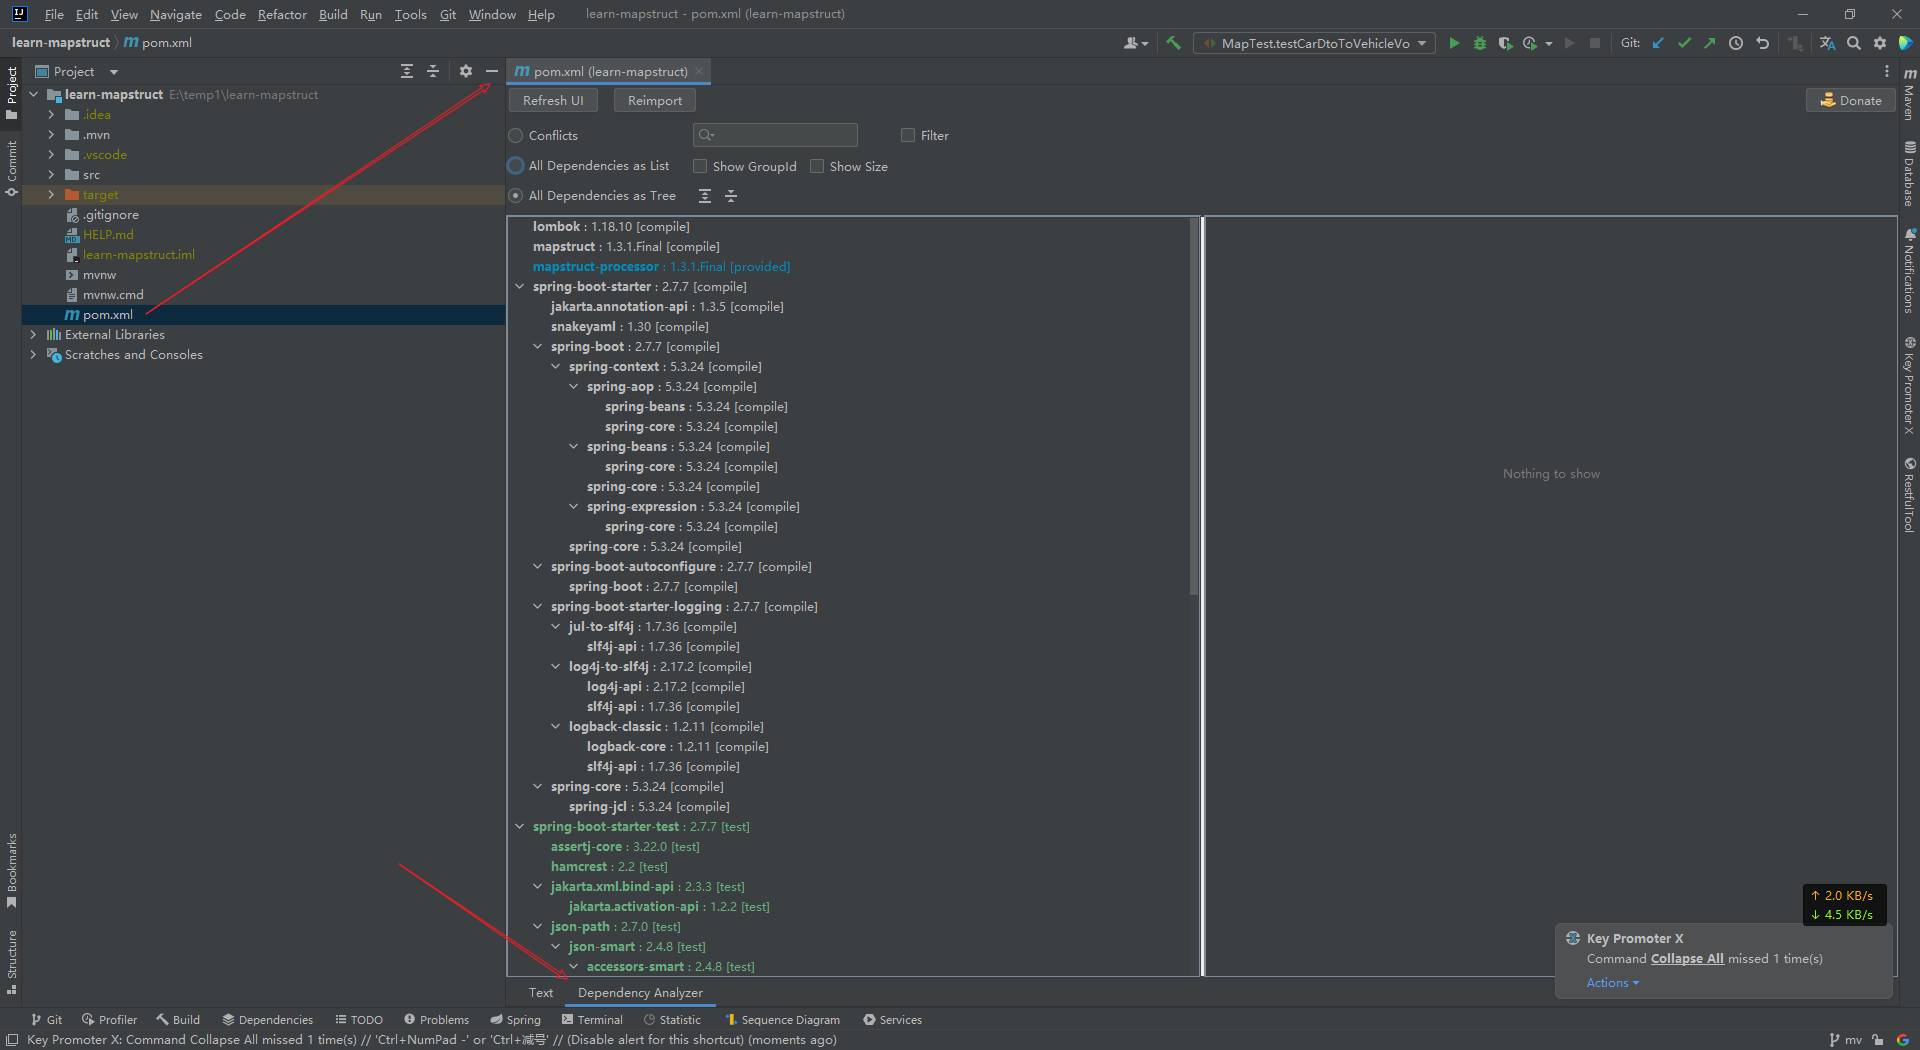This screenshot has height=1050, width=1920.
Task: Open the Git menu in the menu bar
Action: click(446, 14)
